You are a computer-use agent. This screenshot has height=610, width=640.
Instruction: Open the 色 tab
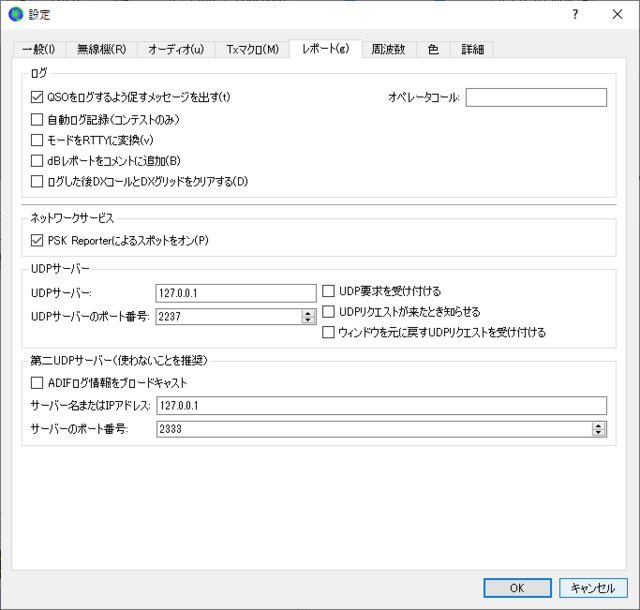tap(433, 49)
